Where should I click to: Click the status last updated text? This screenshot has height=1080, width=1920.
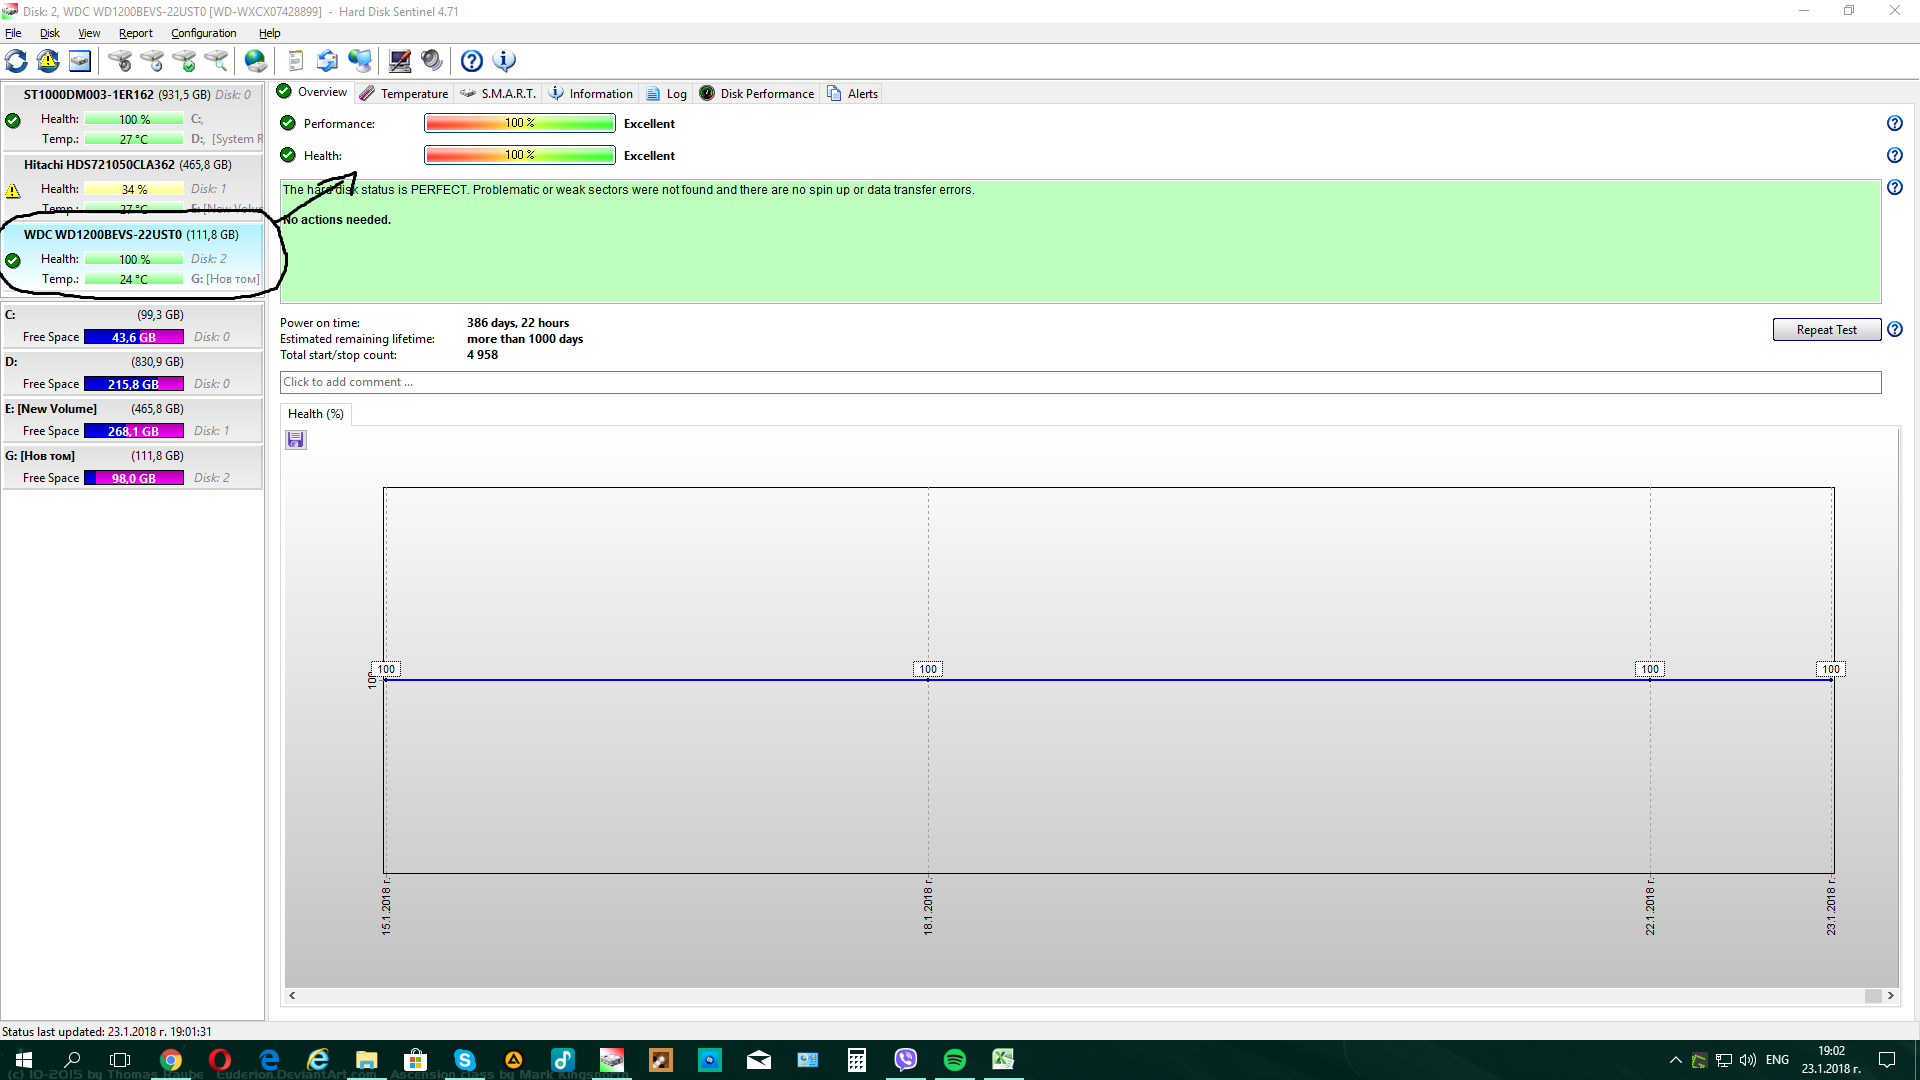point(107,1032)
